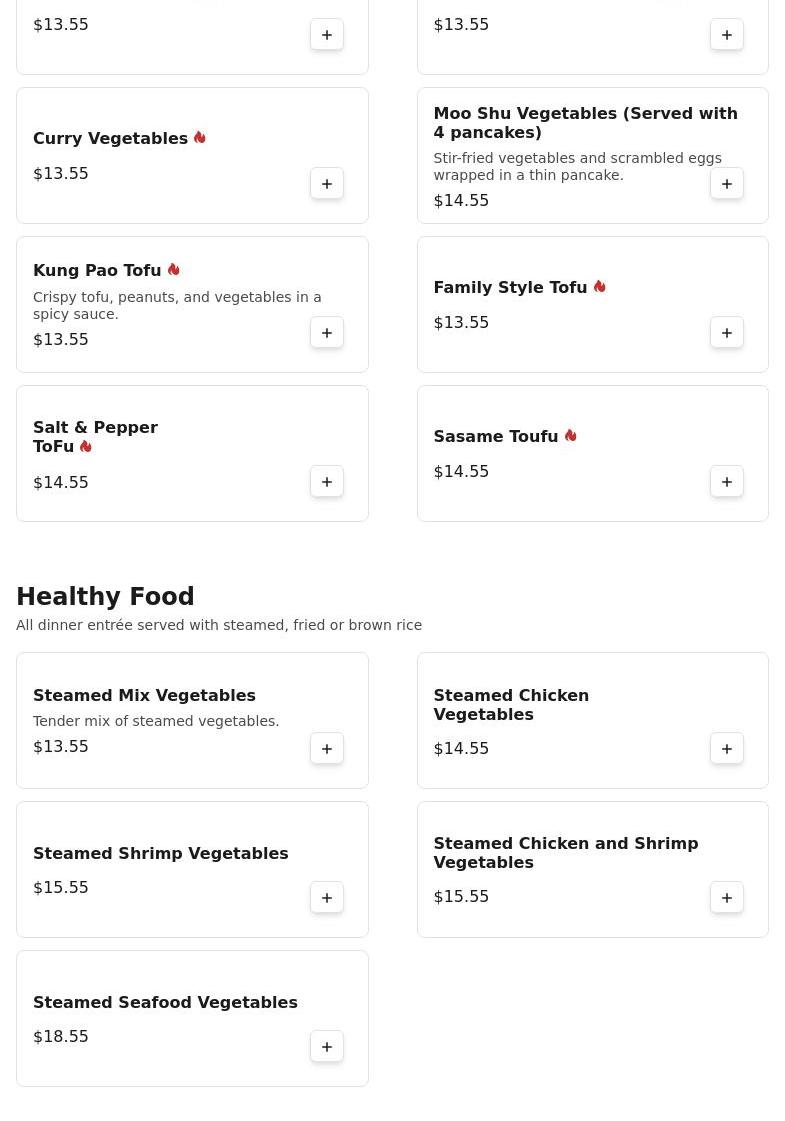The image size is (785, 1121).
Task: Select the Healthy Food section heading
Action: click(x=105, y=597)
